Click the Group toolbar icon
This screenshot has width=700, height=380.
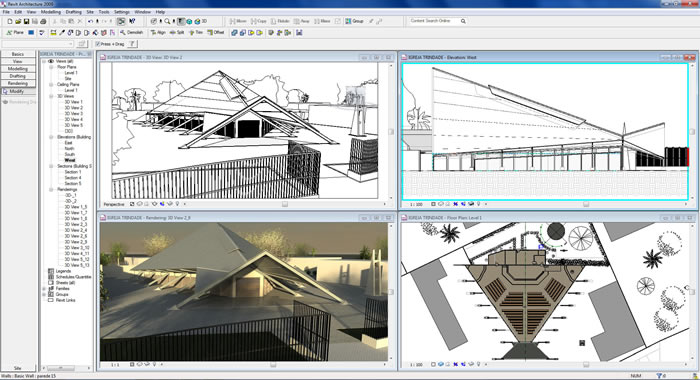click(x=354, y=21)
